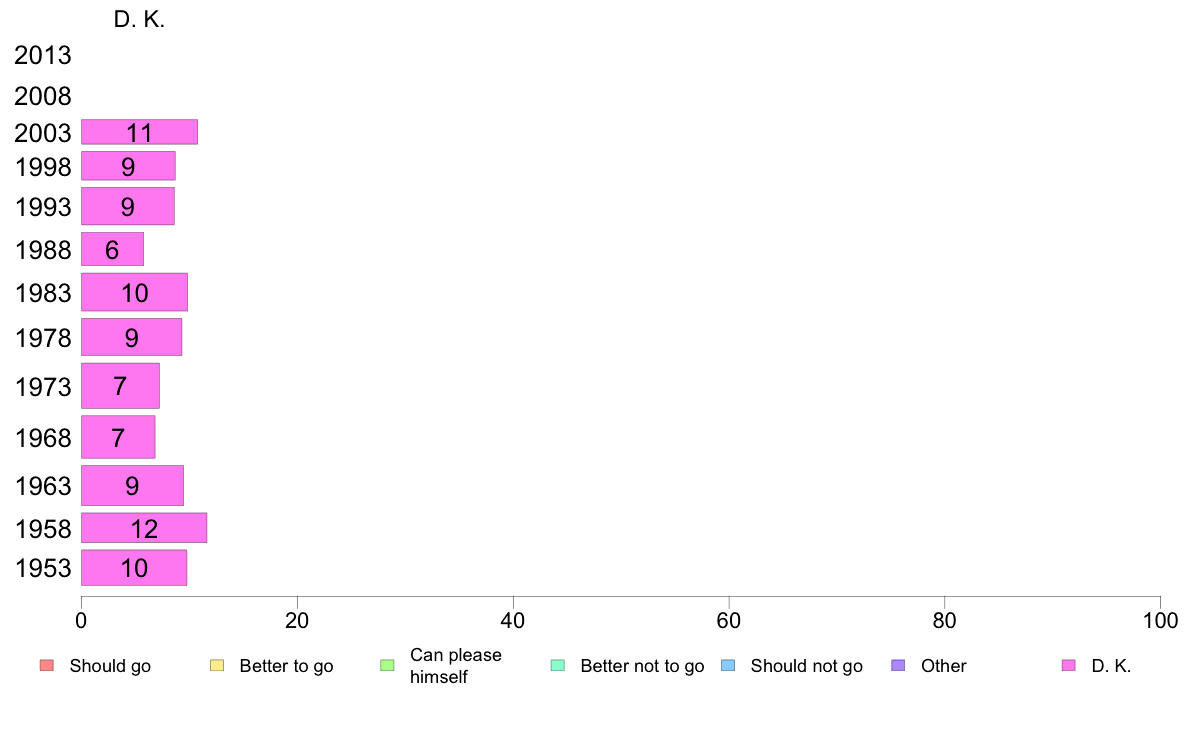This screenshot has height=736, width=1188.
Task: Click the Better to go yellow swatch
Action: [217, 666]
